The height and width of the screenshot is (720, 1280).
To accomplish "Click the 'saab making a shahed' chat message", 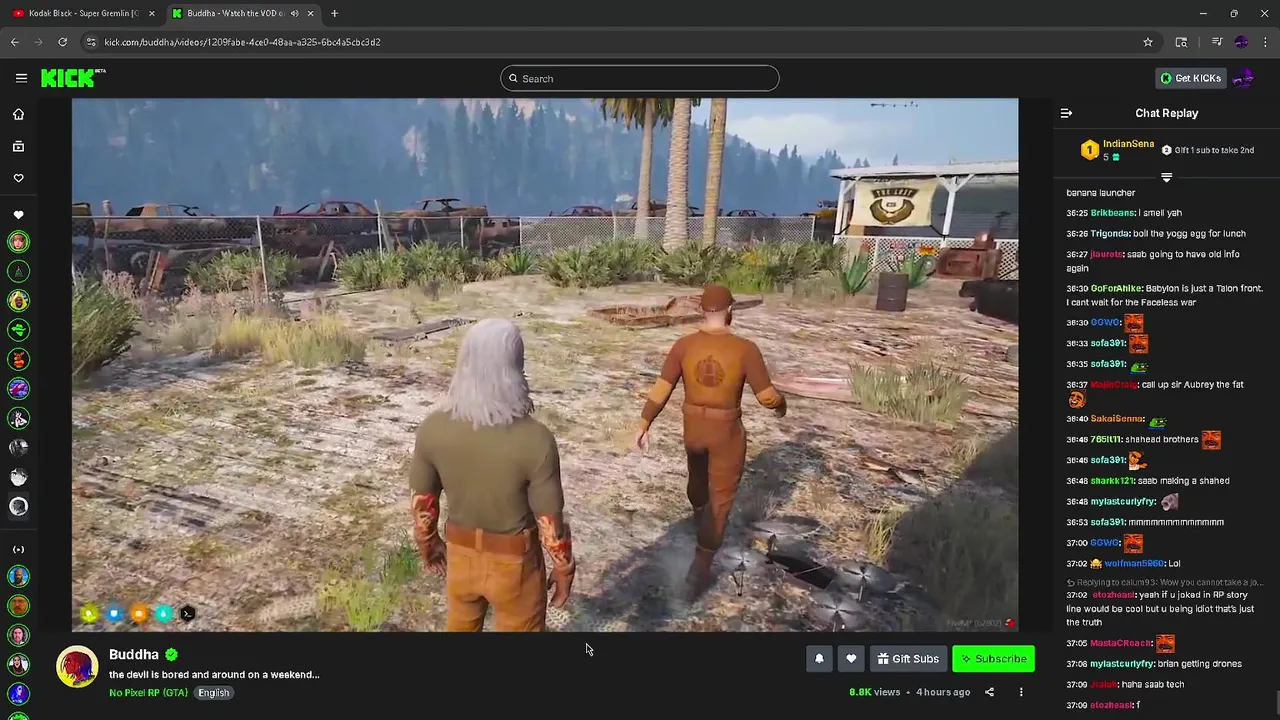I will (1184, 481).
